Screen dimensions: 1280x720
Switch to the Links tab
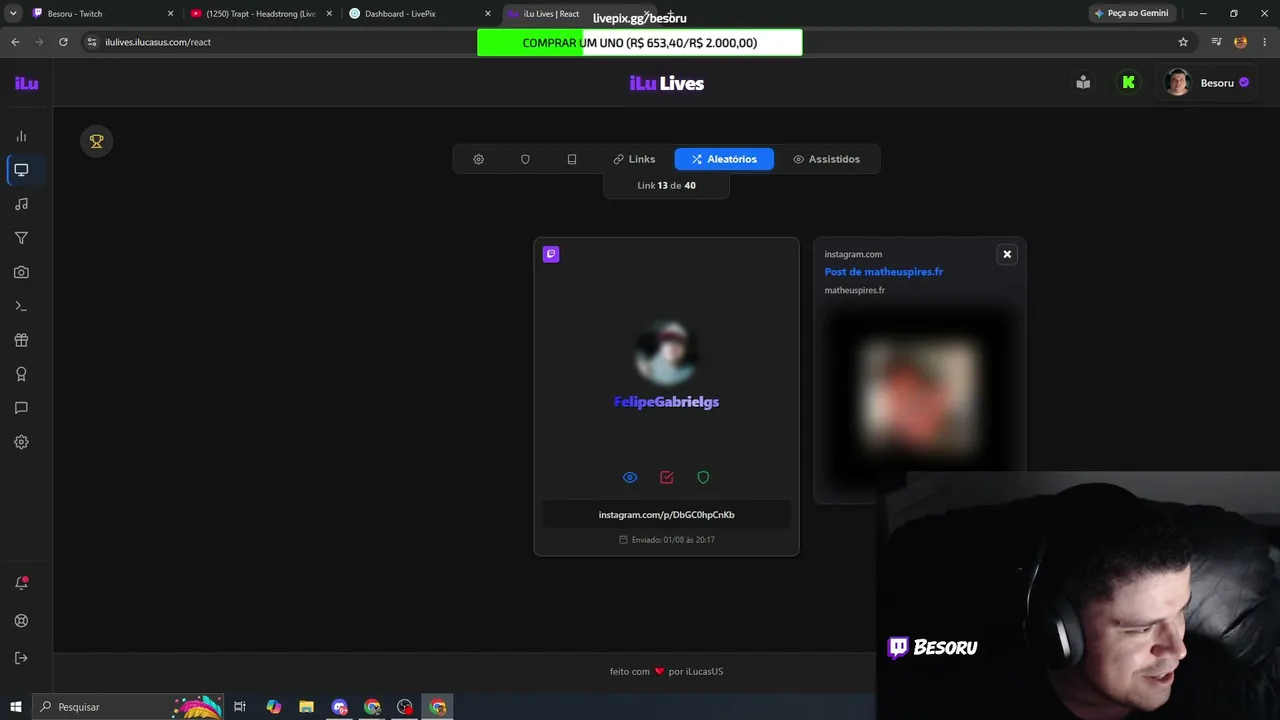tap(634, 159)
